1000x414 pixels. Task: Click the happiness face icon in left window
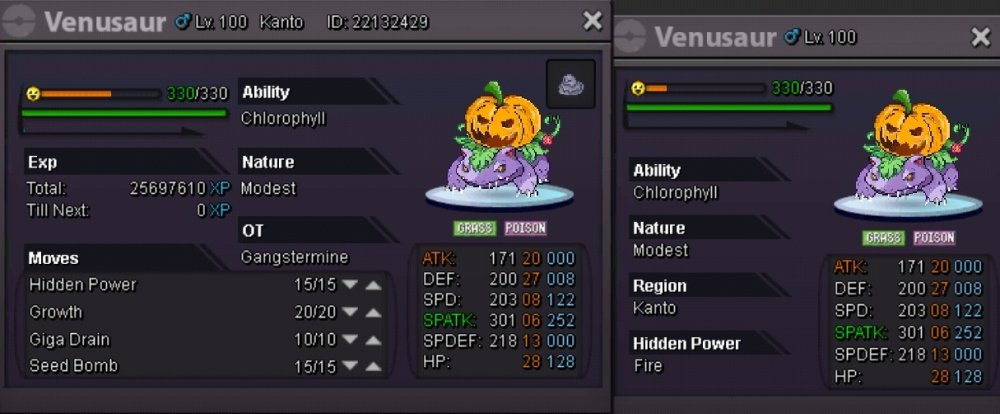(33, 94)
